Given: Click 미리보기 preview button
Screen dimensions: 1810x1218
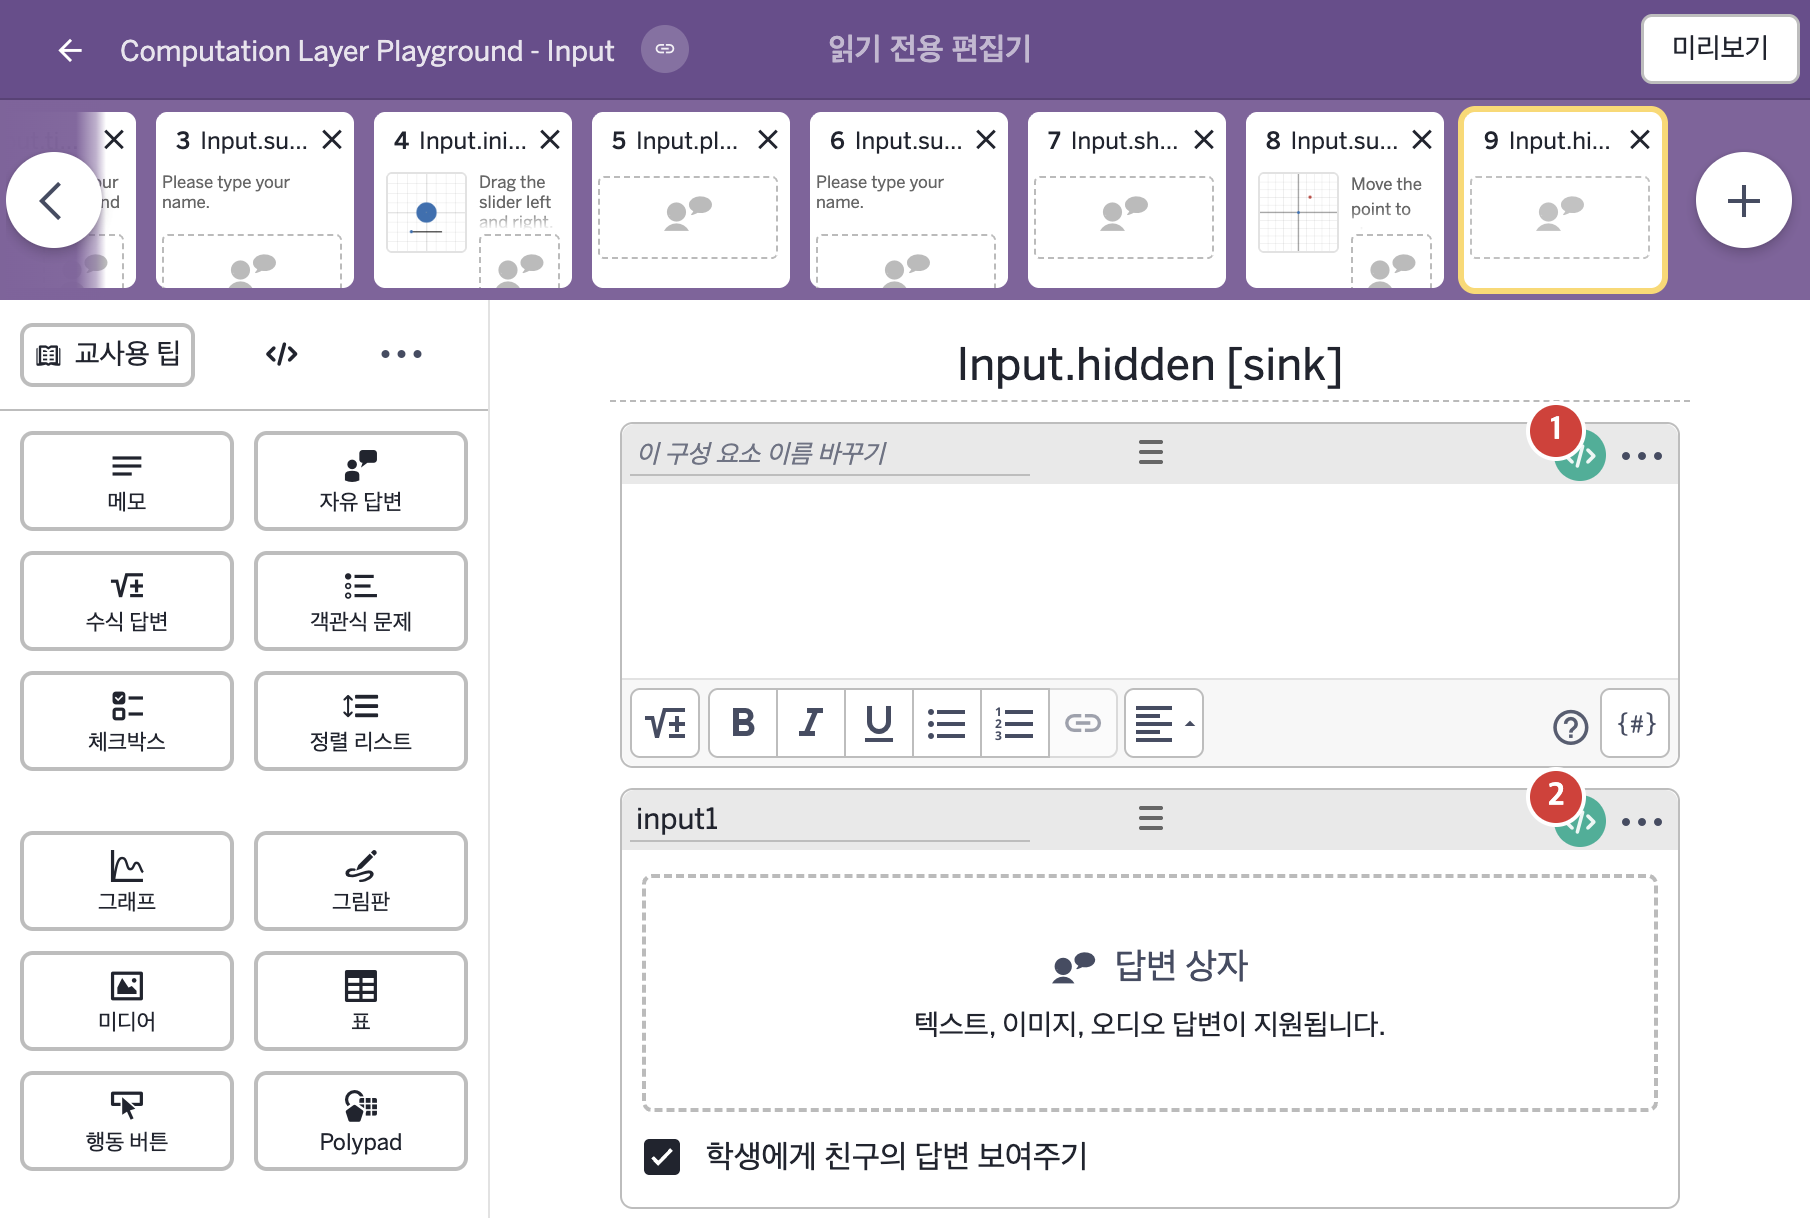Looking at the screenshot, I should pos(1720,48).
